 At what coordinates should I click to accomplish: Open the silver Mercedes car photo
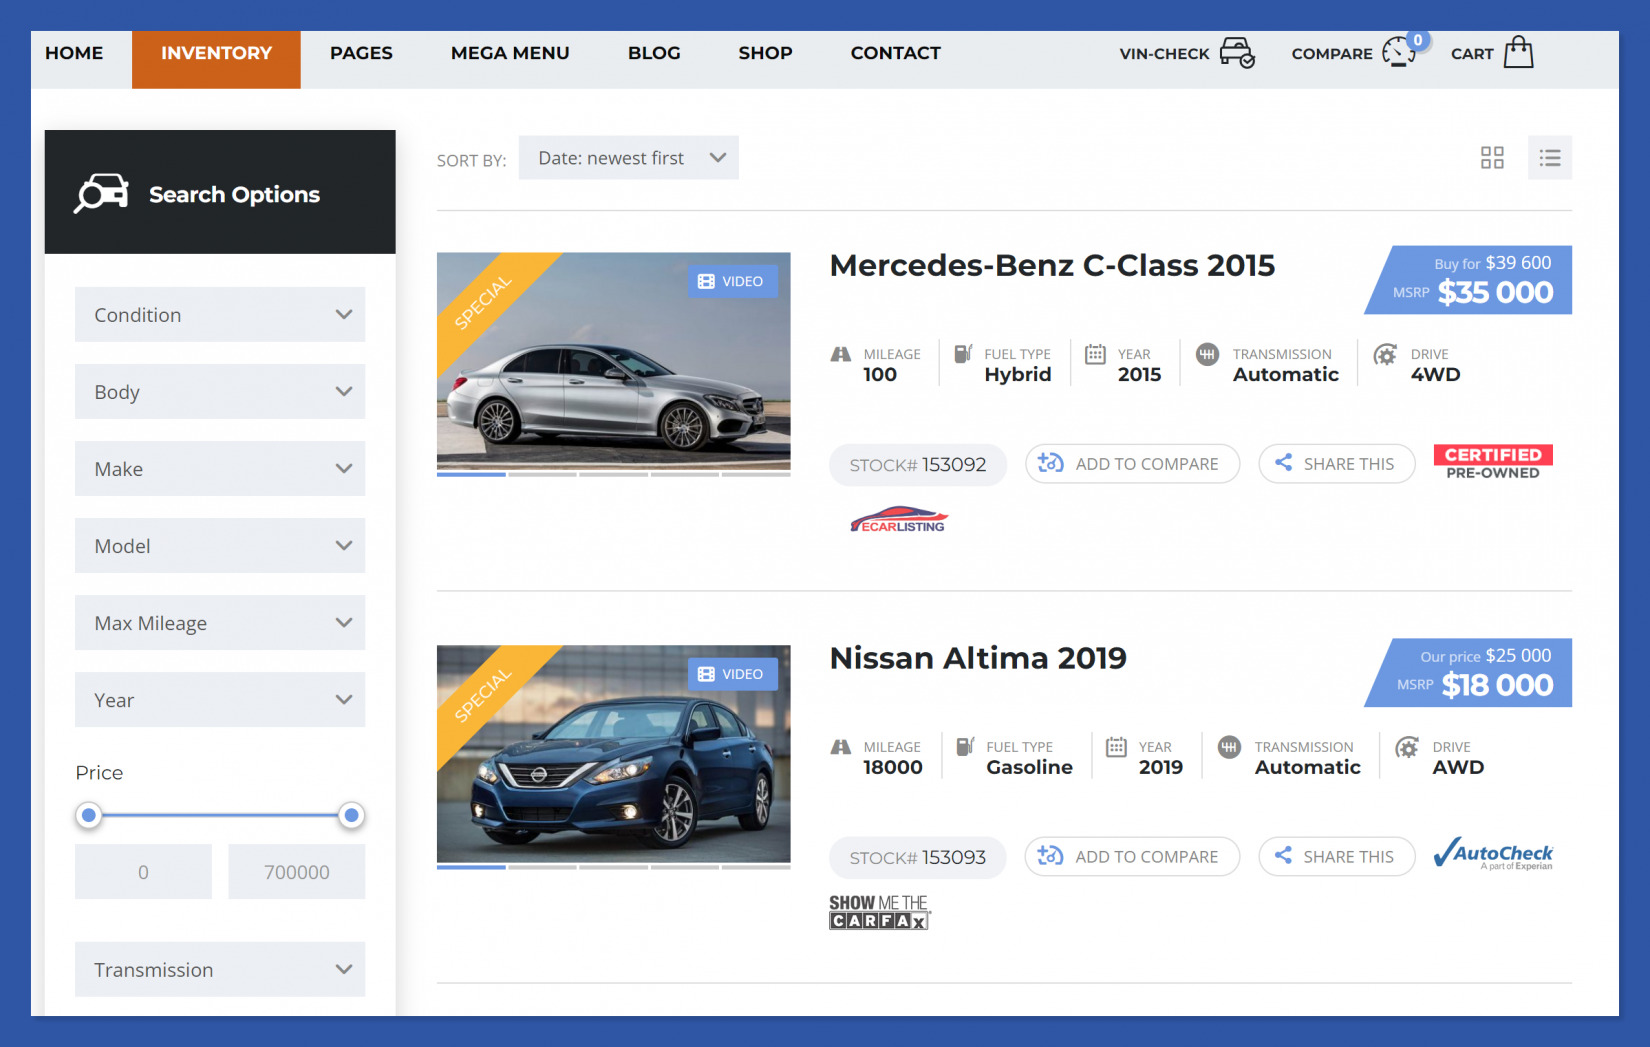(x=614, y=361)
